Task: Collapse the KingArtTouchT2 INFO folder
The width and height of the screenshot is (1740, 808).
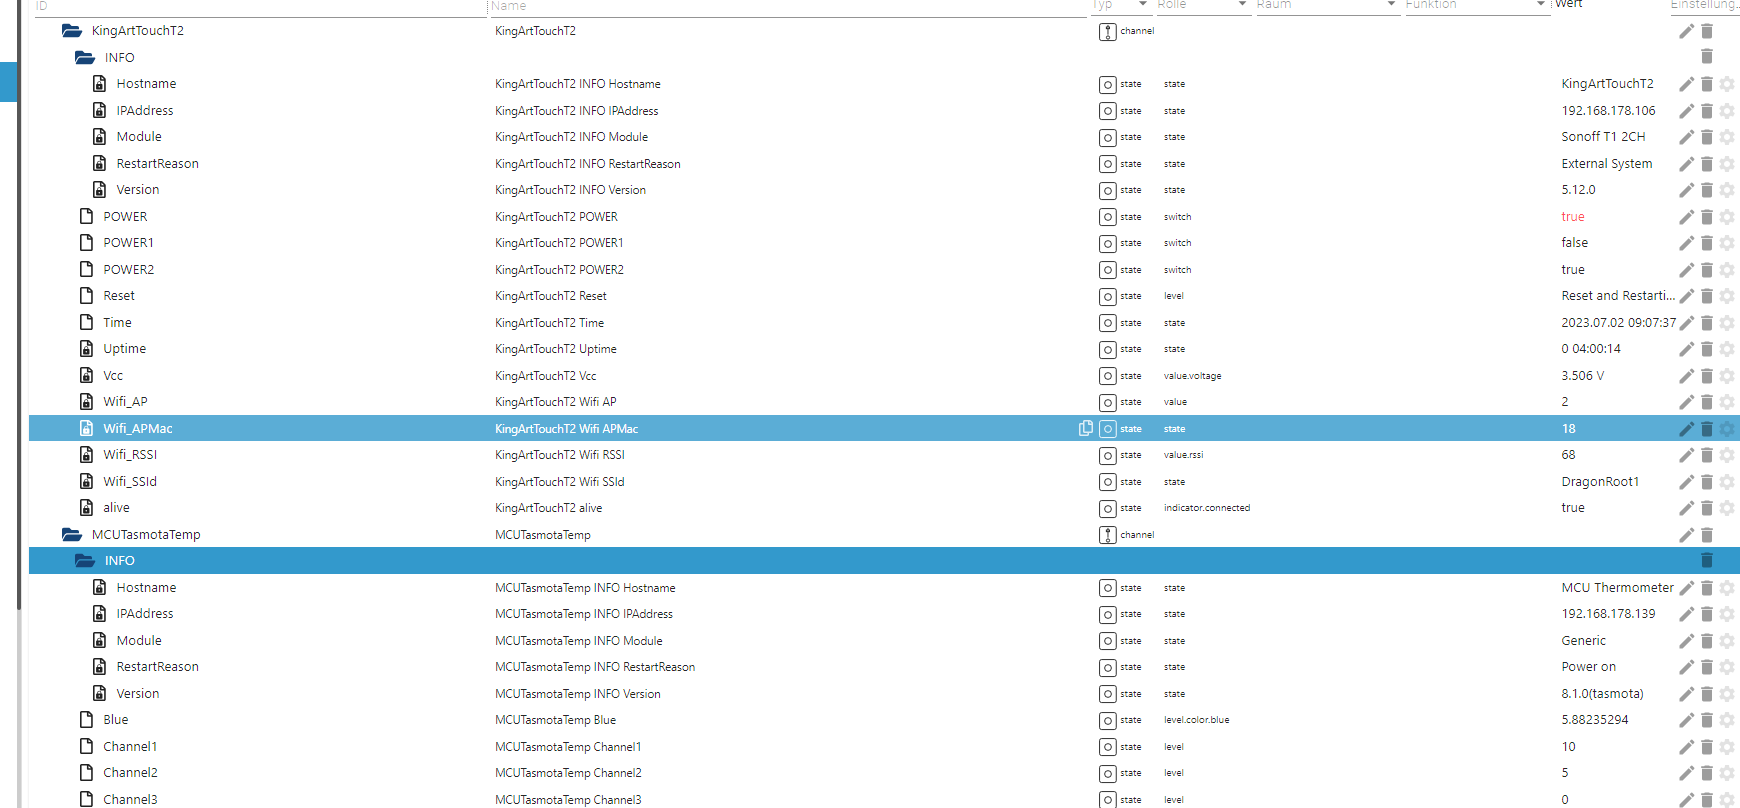Action: pos(85,57)
